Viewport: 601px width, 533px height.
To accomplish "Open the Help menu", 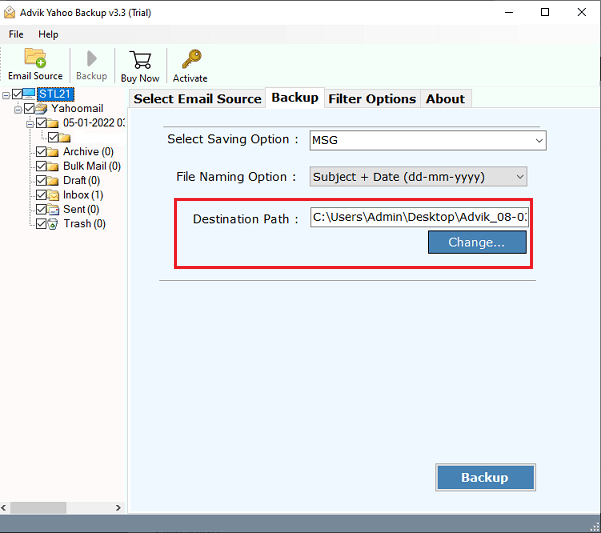I will click(x=48, y=34).
